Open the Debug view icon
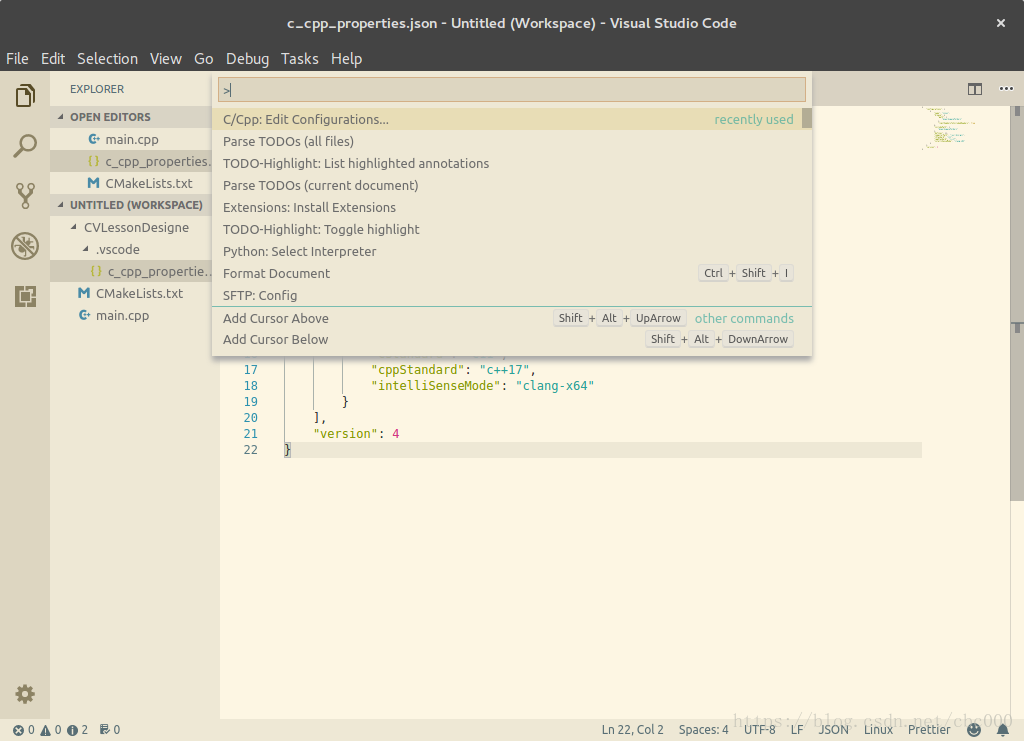 25,246
